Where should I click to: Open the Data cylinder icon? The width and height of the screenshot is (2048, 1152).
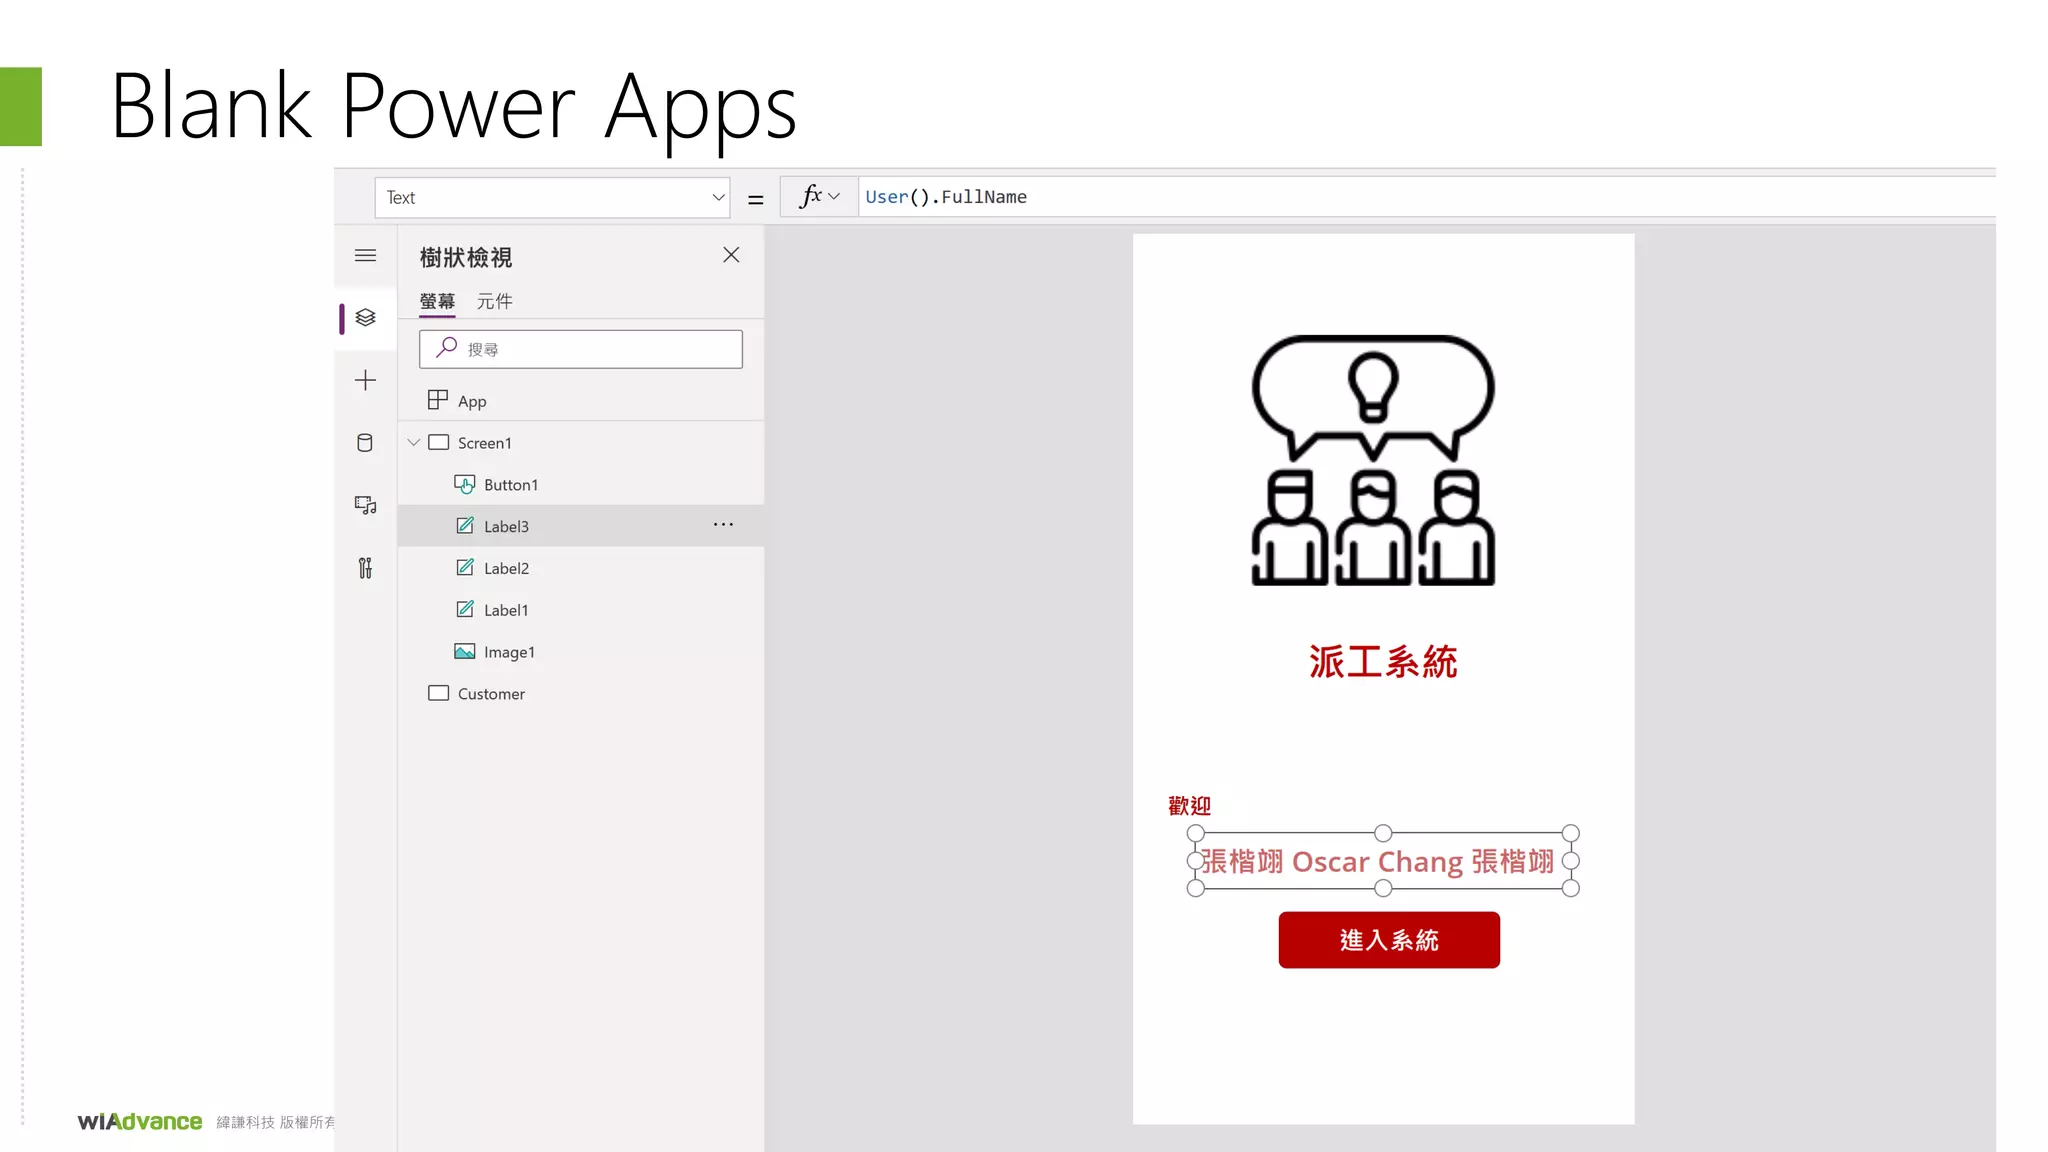click(x=365, y=443)
